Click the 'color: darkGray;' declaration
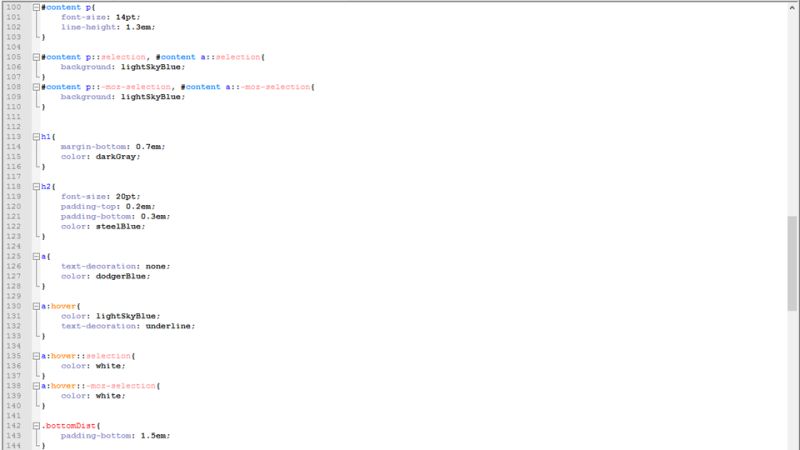This screenshot has width=800, height=450. (101, 157)
